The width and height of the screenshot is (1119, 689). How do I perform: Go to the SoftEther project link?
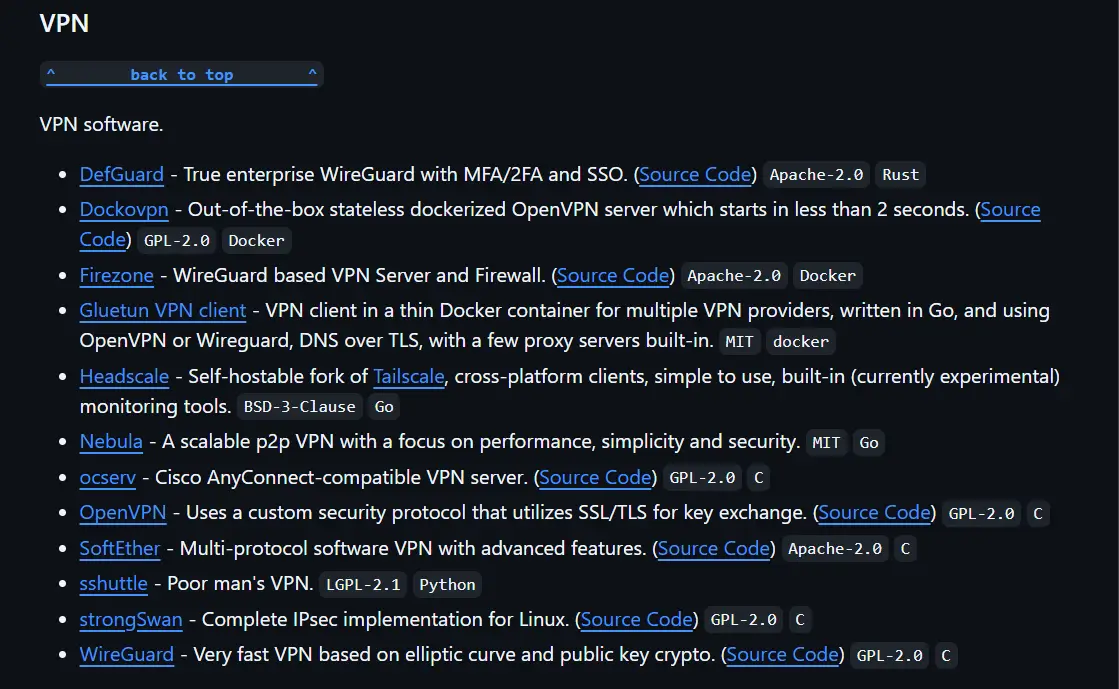(x=120, y=548)
